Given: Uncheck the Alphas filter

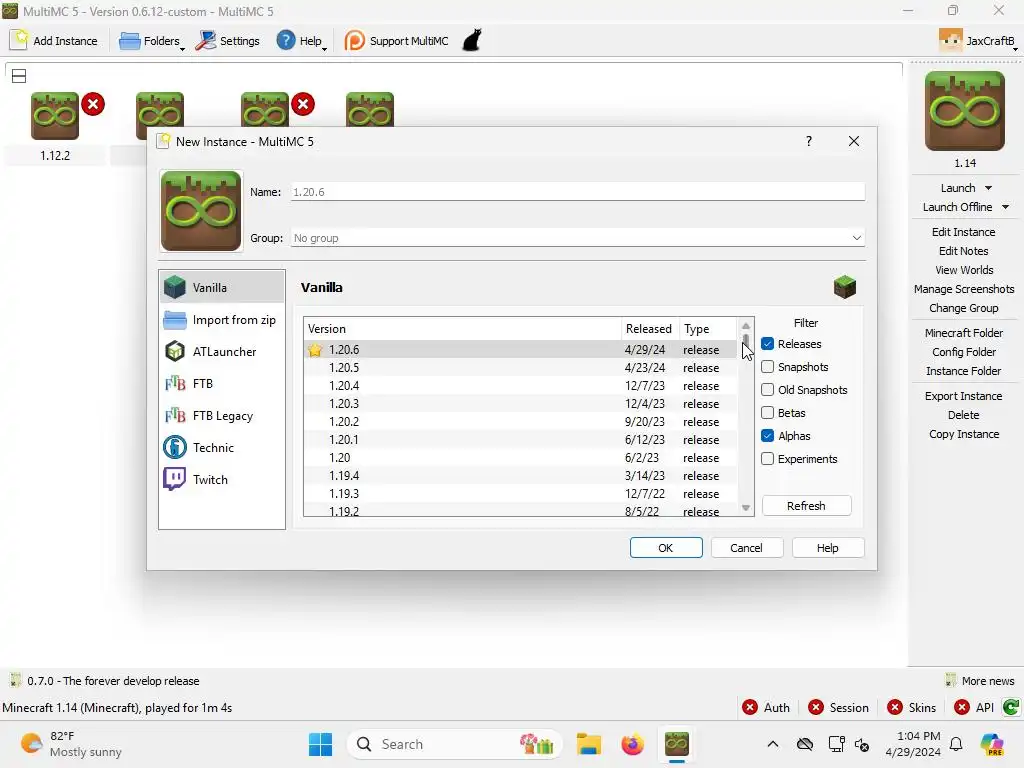Looking at the screenshot, I should click(767, 436).
